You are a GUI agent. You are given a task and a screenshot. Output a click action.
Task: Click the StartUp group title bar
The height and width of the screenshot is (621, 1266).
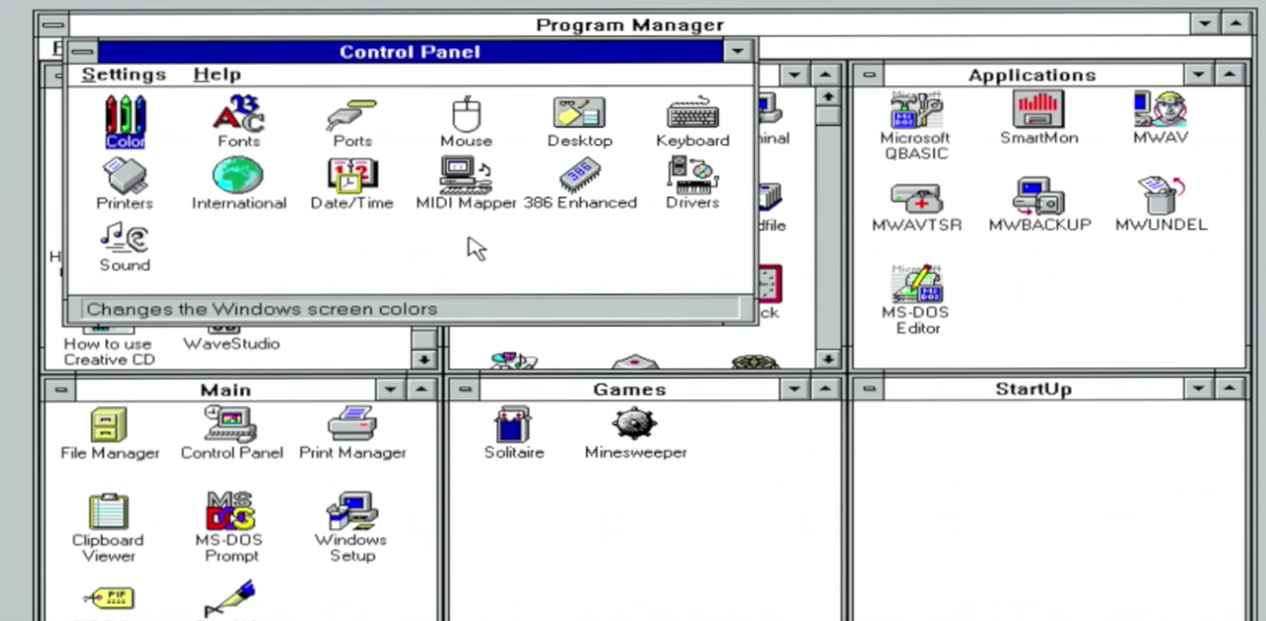1032,389
